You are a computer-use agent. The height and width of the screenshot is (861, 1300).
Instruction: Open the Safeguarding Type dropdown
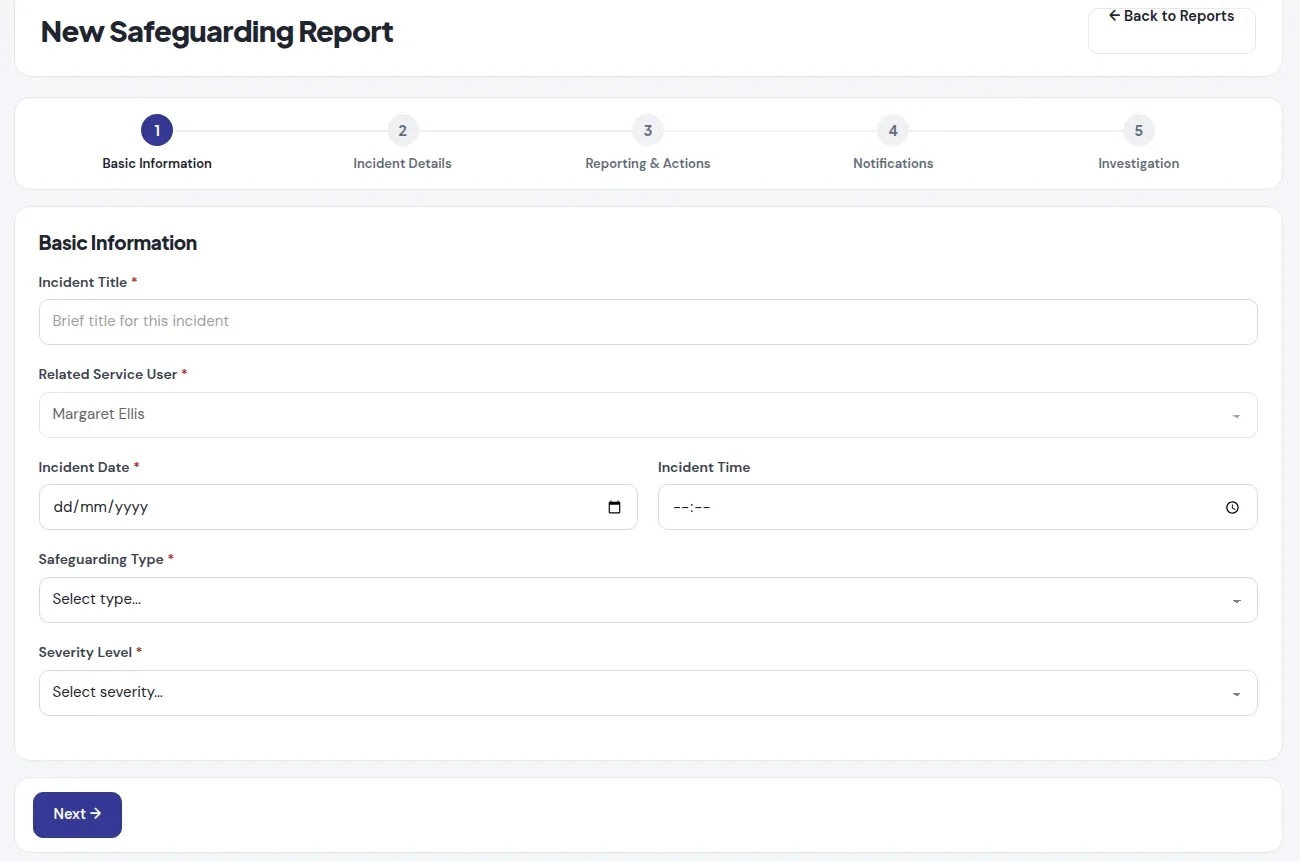click(x=648, y=600)
